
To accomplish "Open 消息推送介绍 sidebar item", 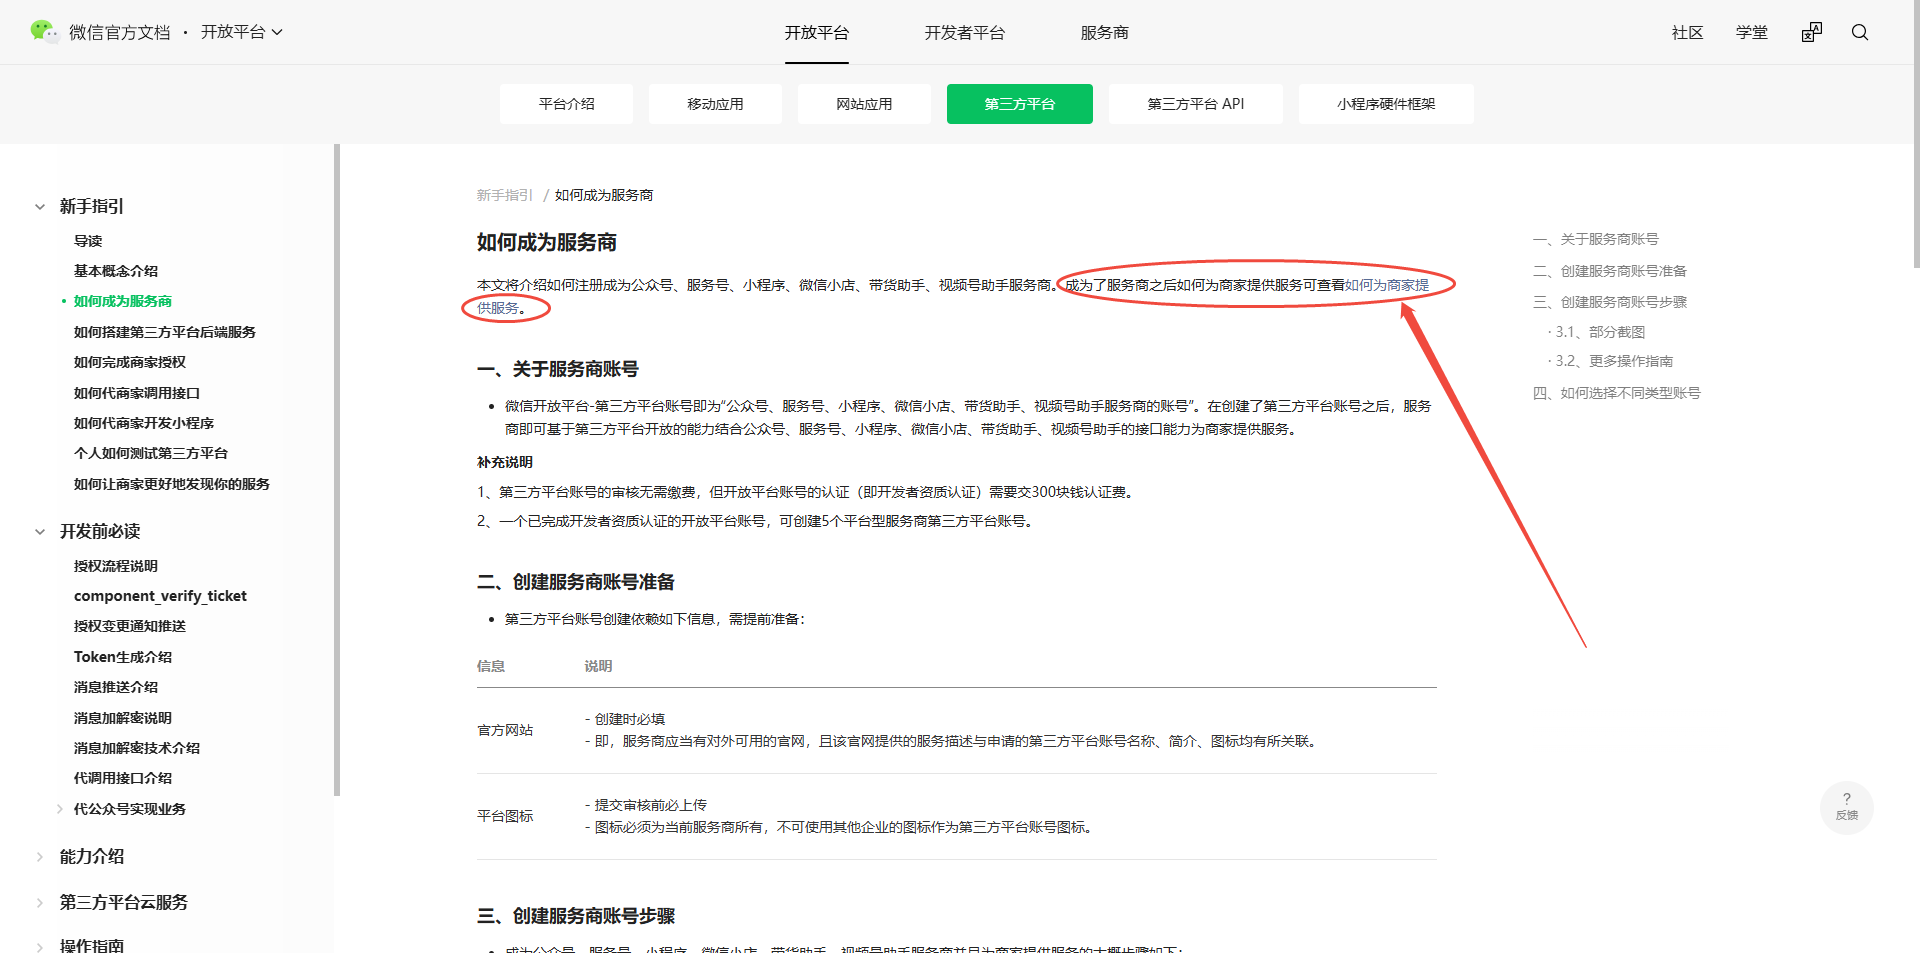I will tap(116, 687).
